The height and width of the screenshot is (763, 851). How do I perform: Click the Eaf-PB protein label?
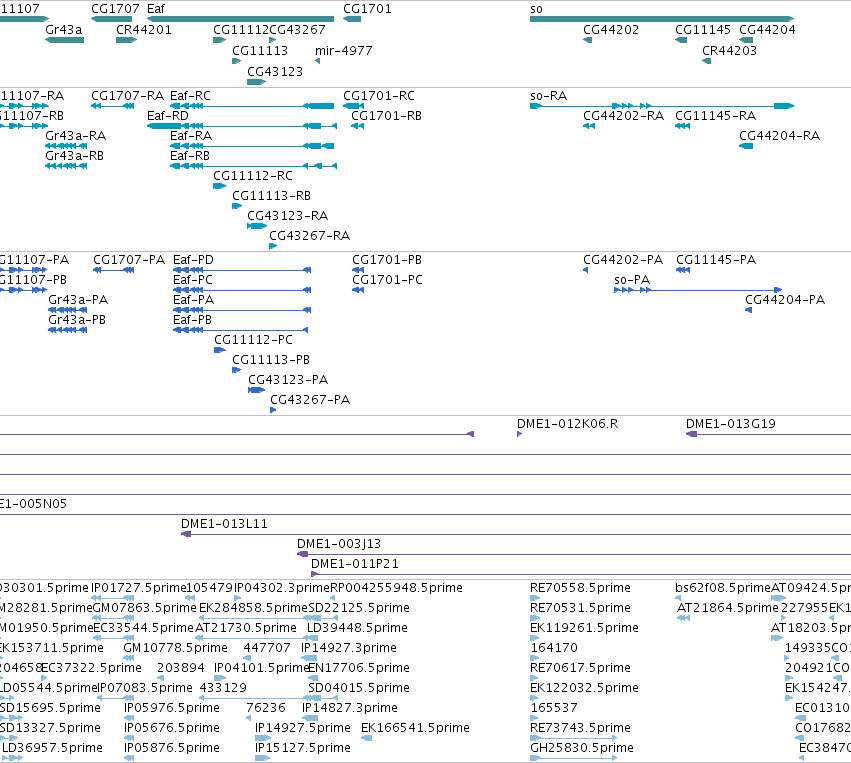pos(193,320)
